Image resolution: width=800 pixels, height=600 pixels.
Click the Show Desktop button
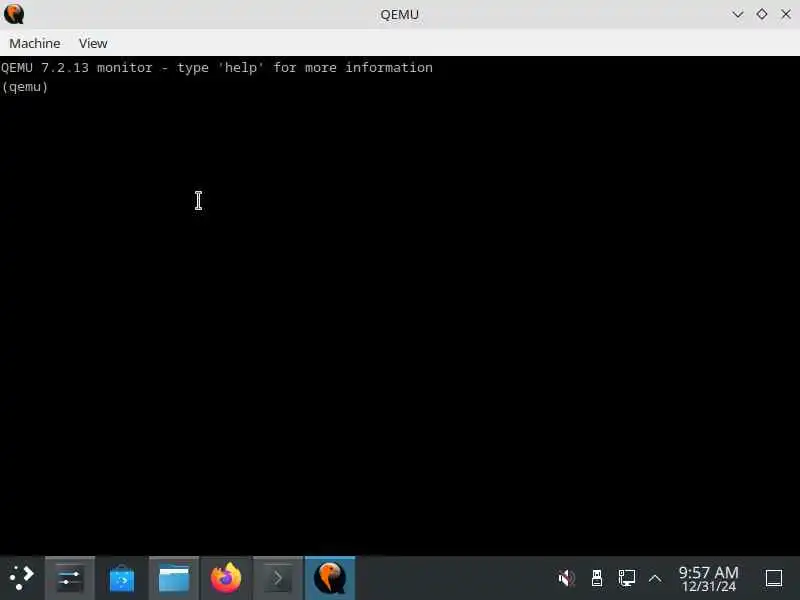coord(774,578)
